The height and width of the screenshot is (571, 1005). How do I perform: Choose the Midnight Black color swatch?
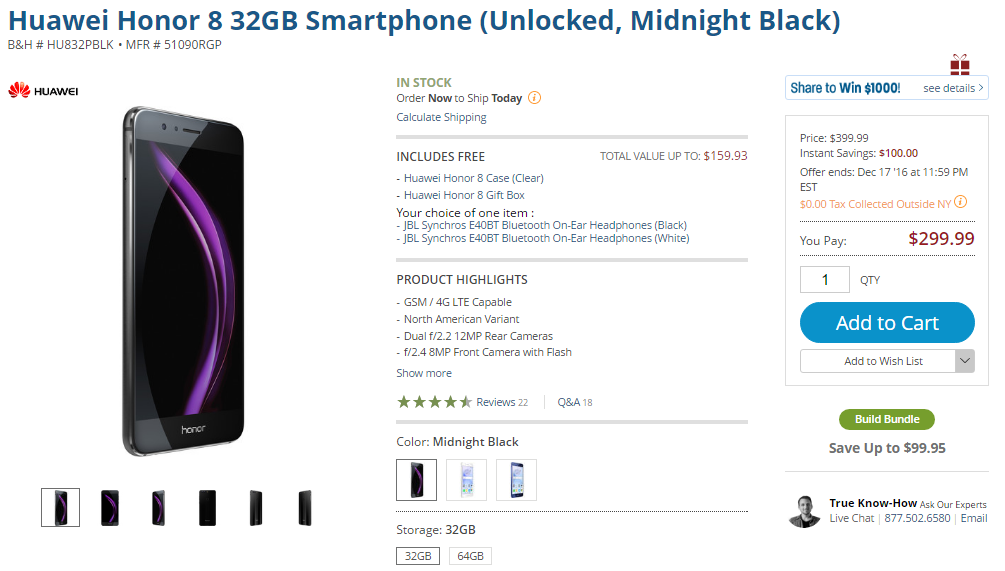coord(416,480)
